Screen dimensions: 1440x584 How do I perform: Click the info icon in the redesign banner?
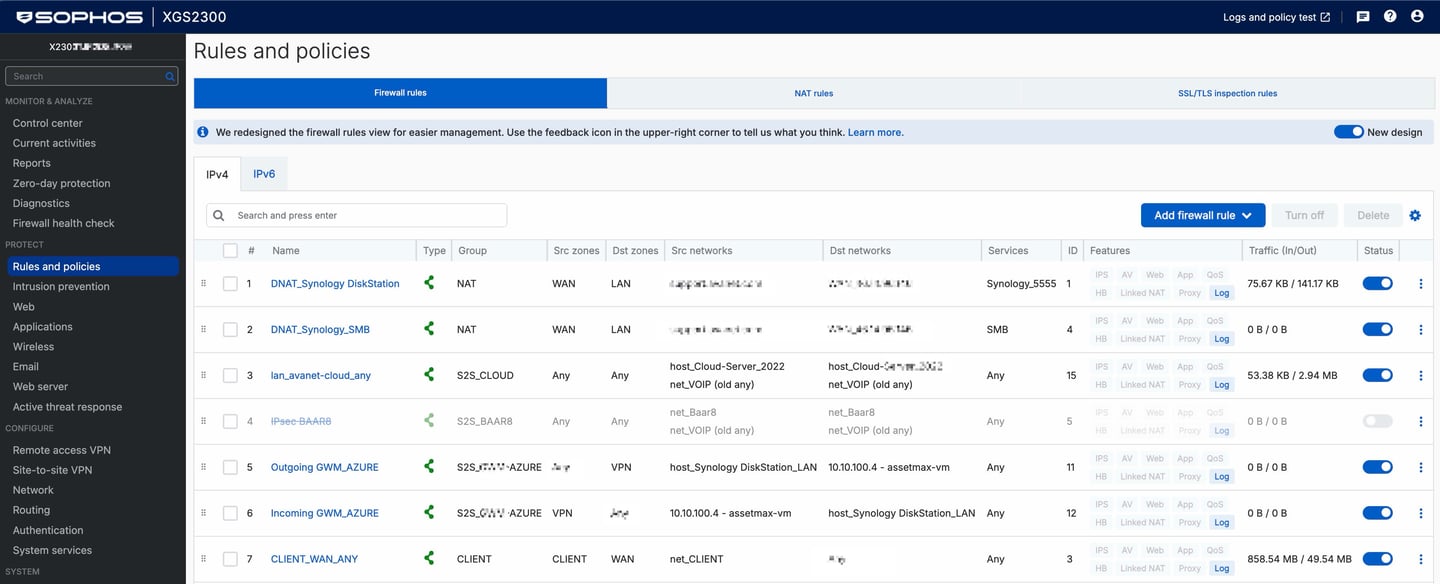click(x=203, y=132)
